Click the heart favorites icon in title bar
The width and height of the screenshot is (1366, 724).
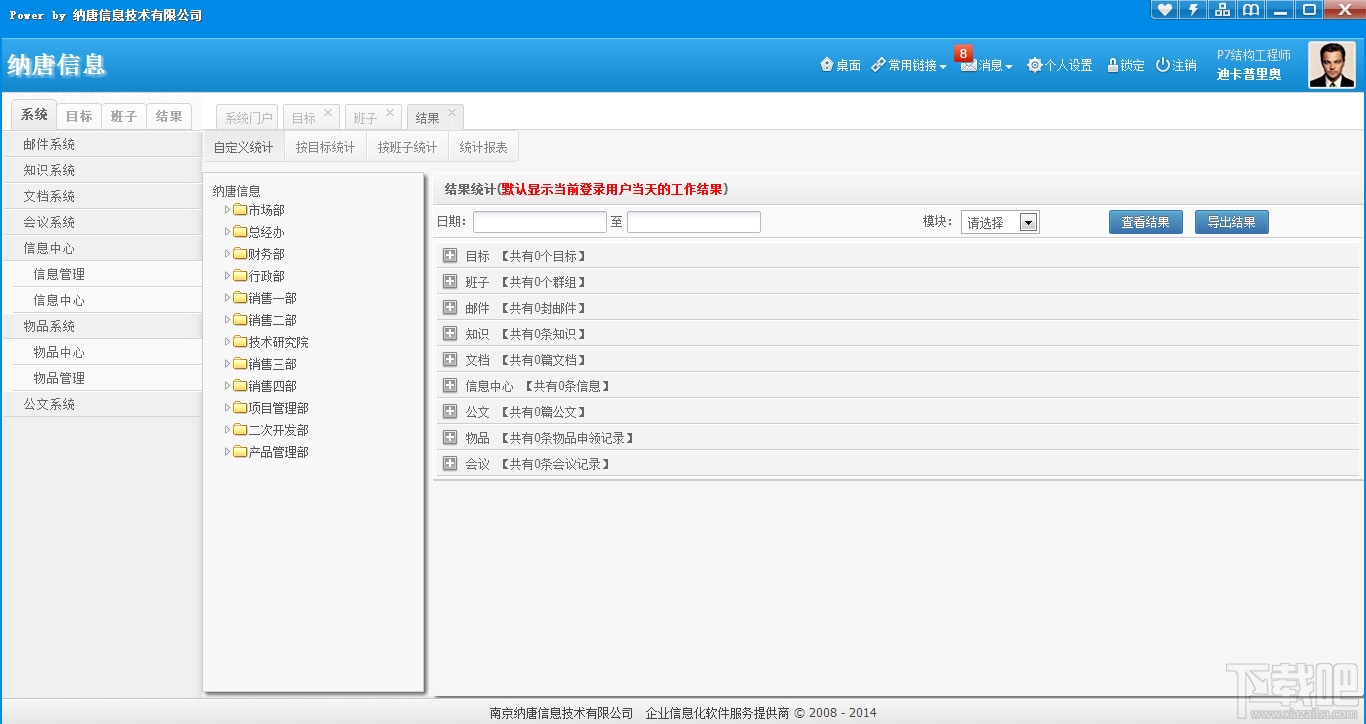[x=1164, y=10]
